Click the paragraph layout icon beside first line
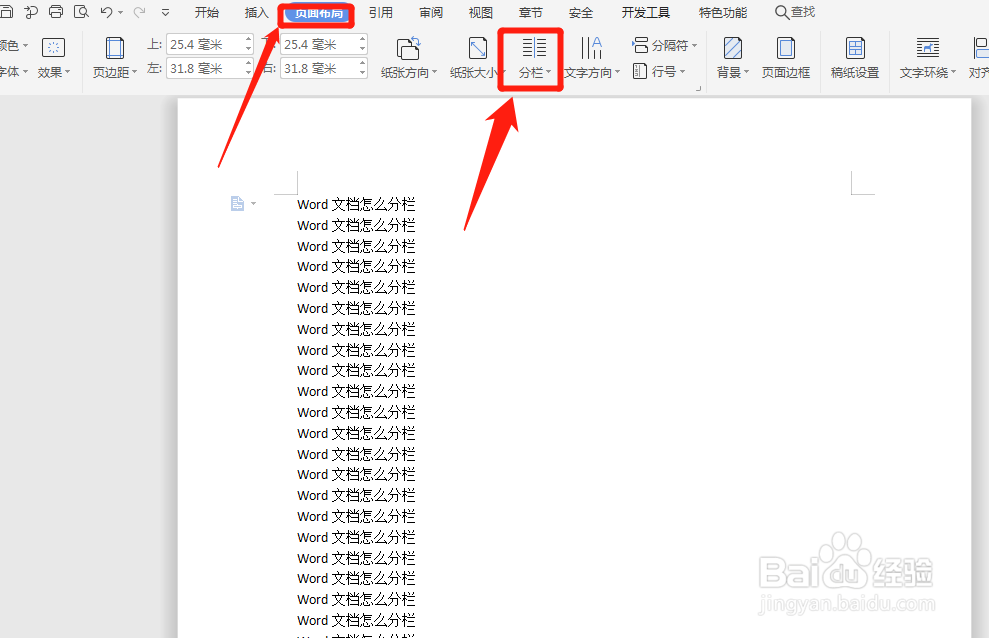This screenshot has width=989, height=638. [x=237, y=203]
